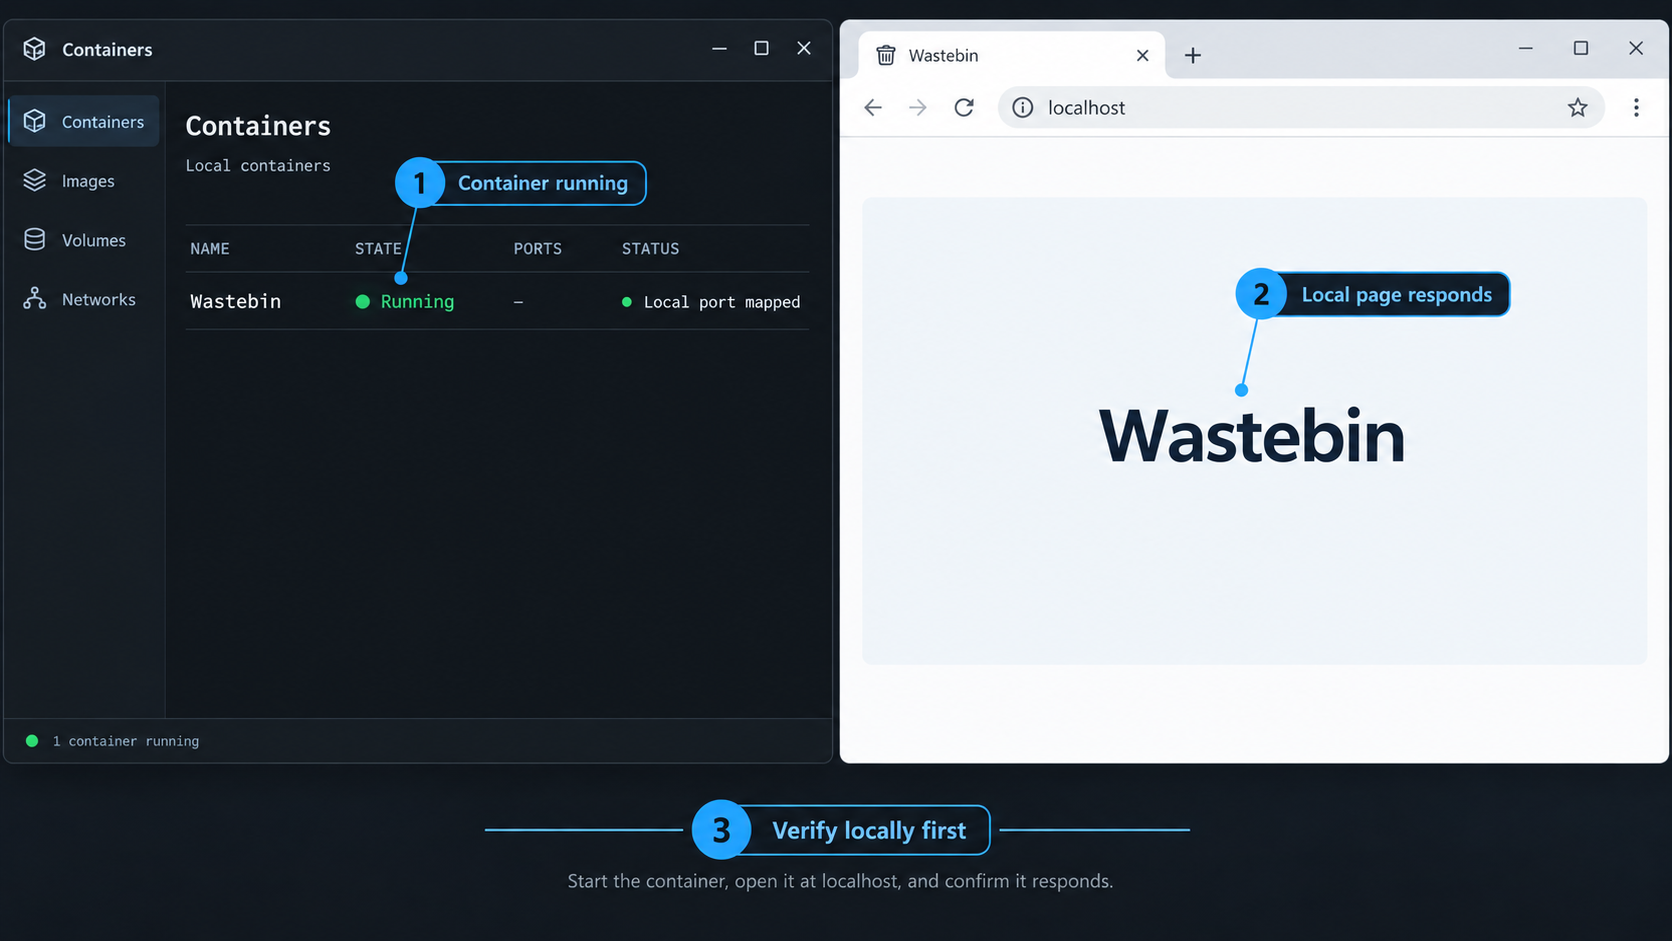The image size is (1672, 941).
Task: Click the green status dot in status bar
Action: click(32, 741)
